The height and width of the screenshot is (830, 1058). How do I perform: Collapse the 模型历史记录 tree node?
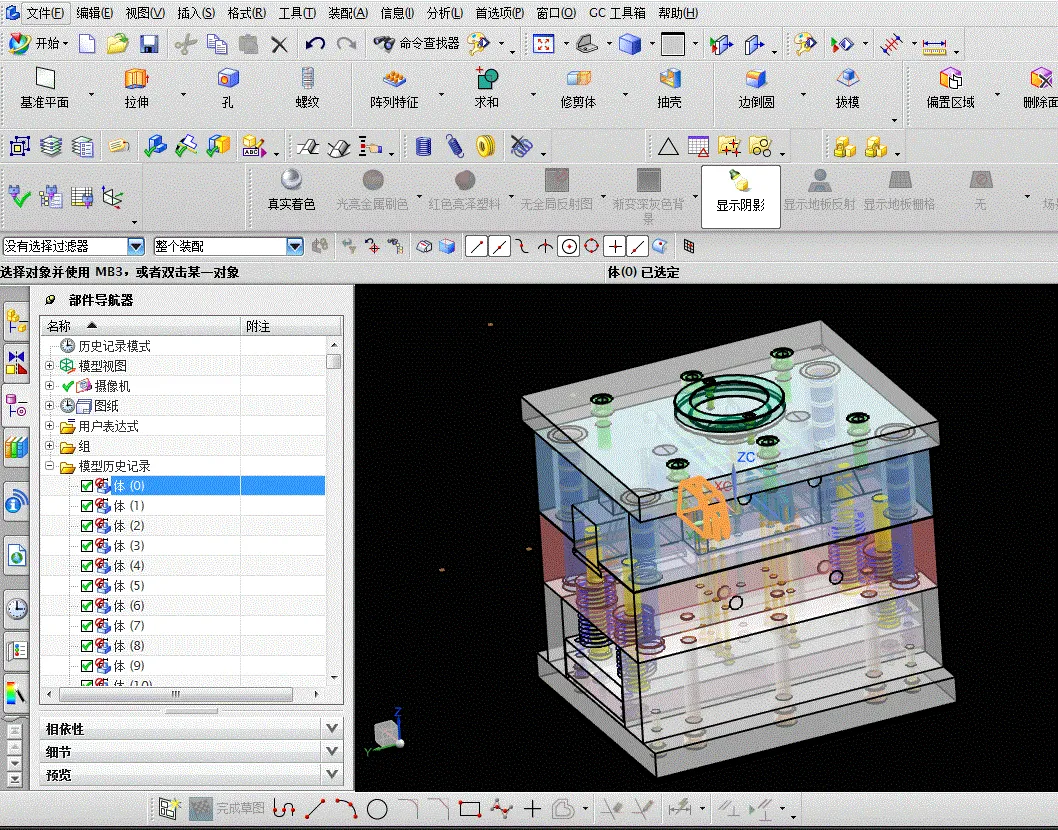pos(49,466)
